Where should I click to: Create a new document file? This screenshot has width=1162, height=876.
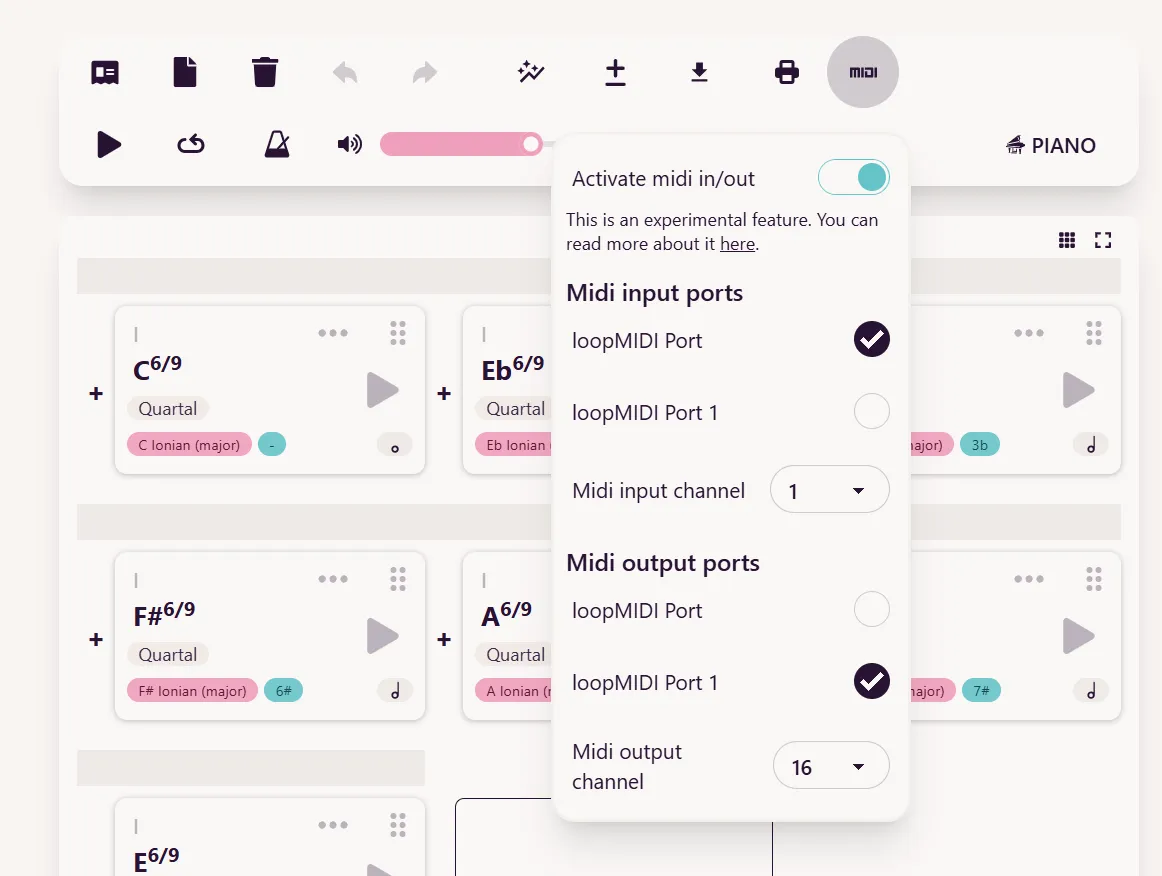[185, 73]
